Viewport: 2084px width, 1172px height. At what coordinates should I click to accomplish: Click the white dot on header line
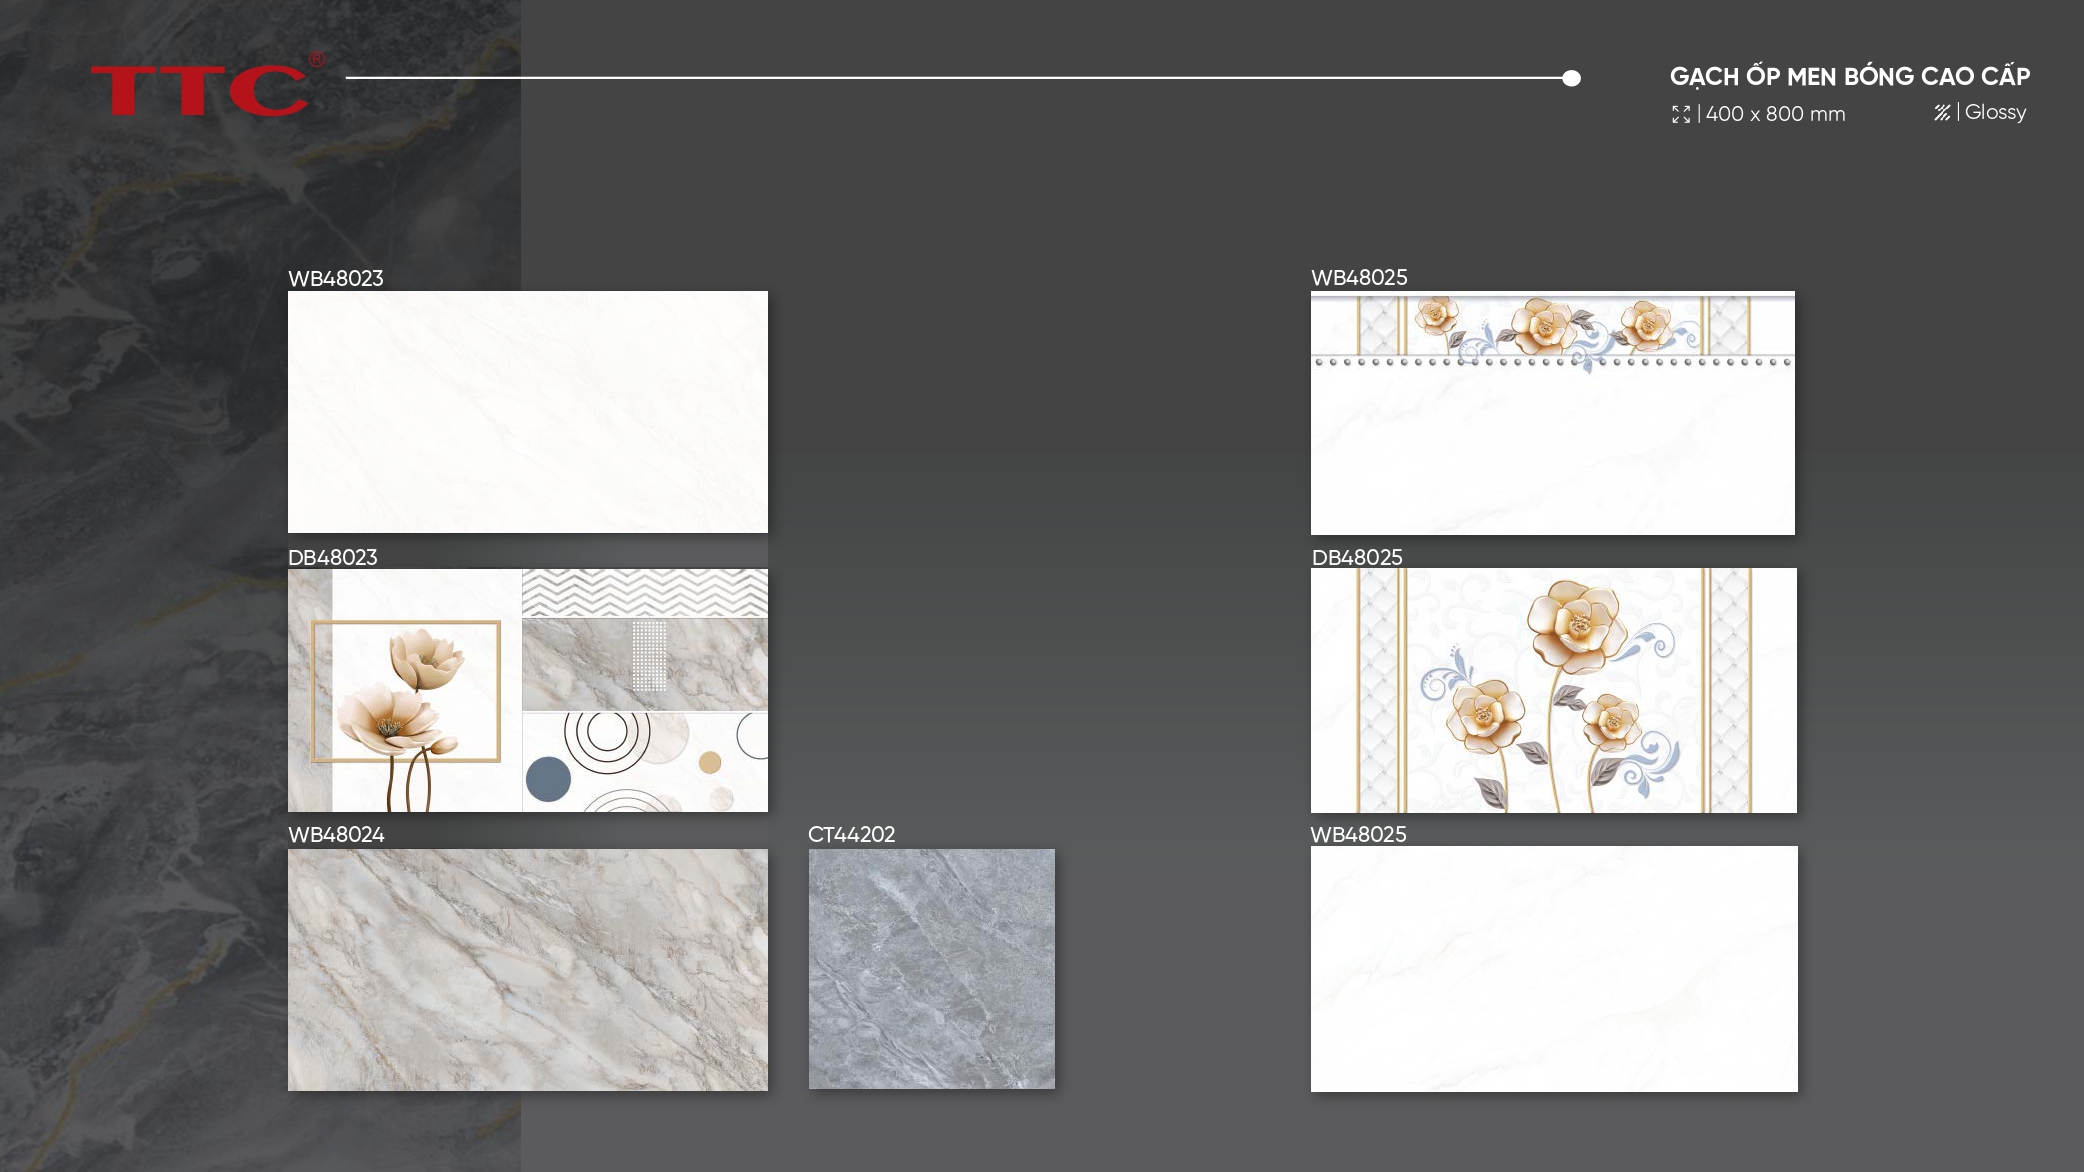[x=1571, y=78]
